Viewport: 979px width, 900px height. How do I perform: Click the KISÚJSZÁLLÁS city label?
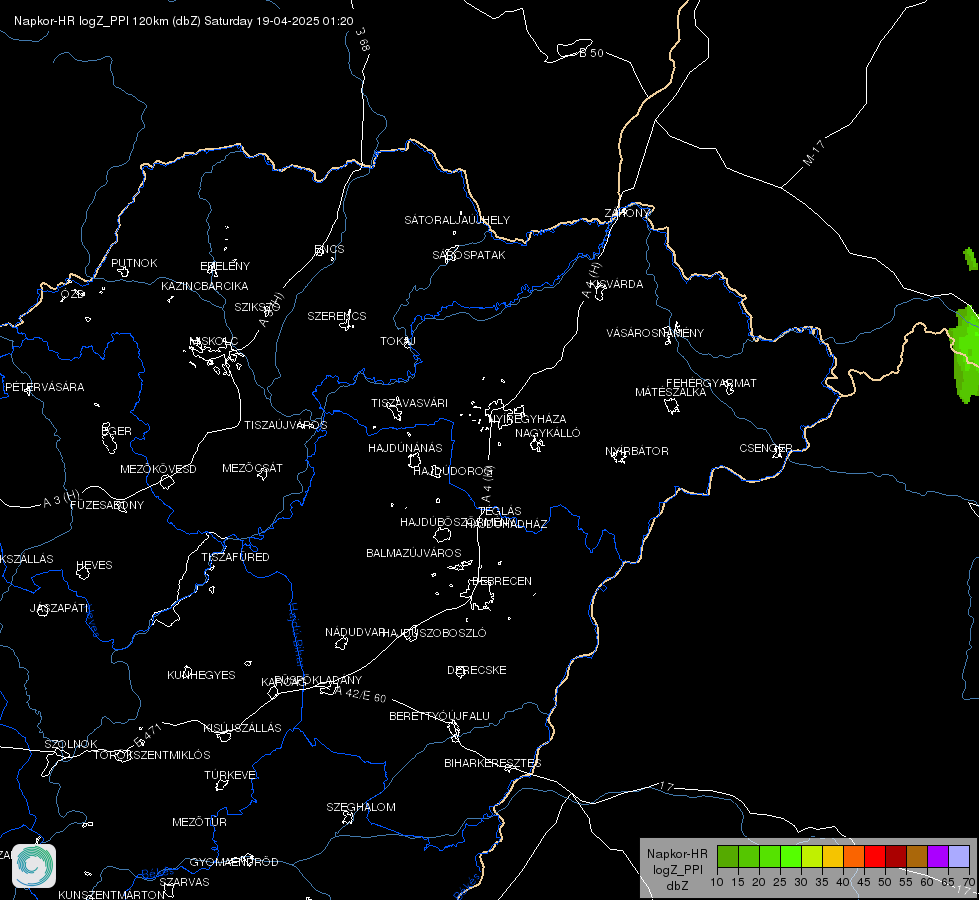coord(242,728)
